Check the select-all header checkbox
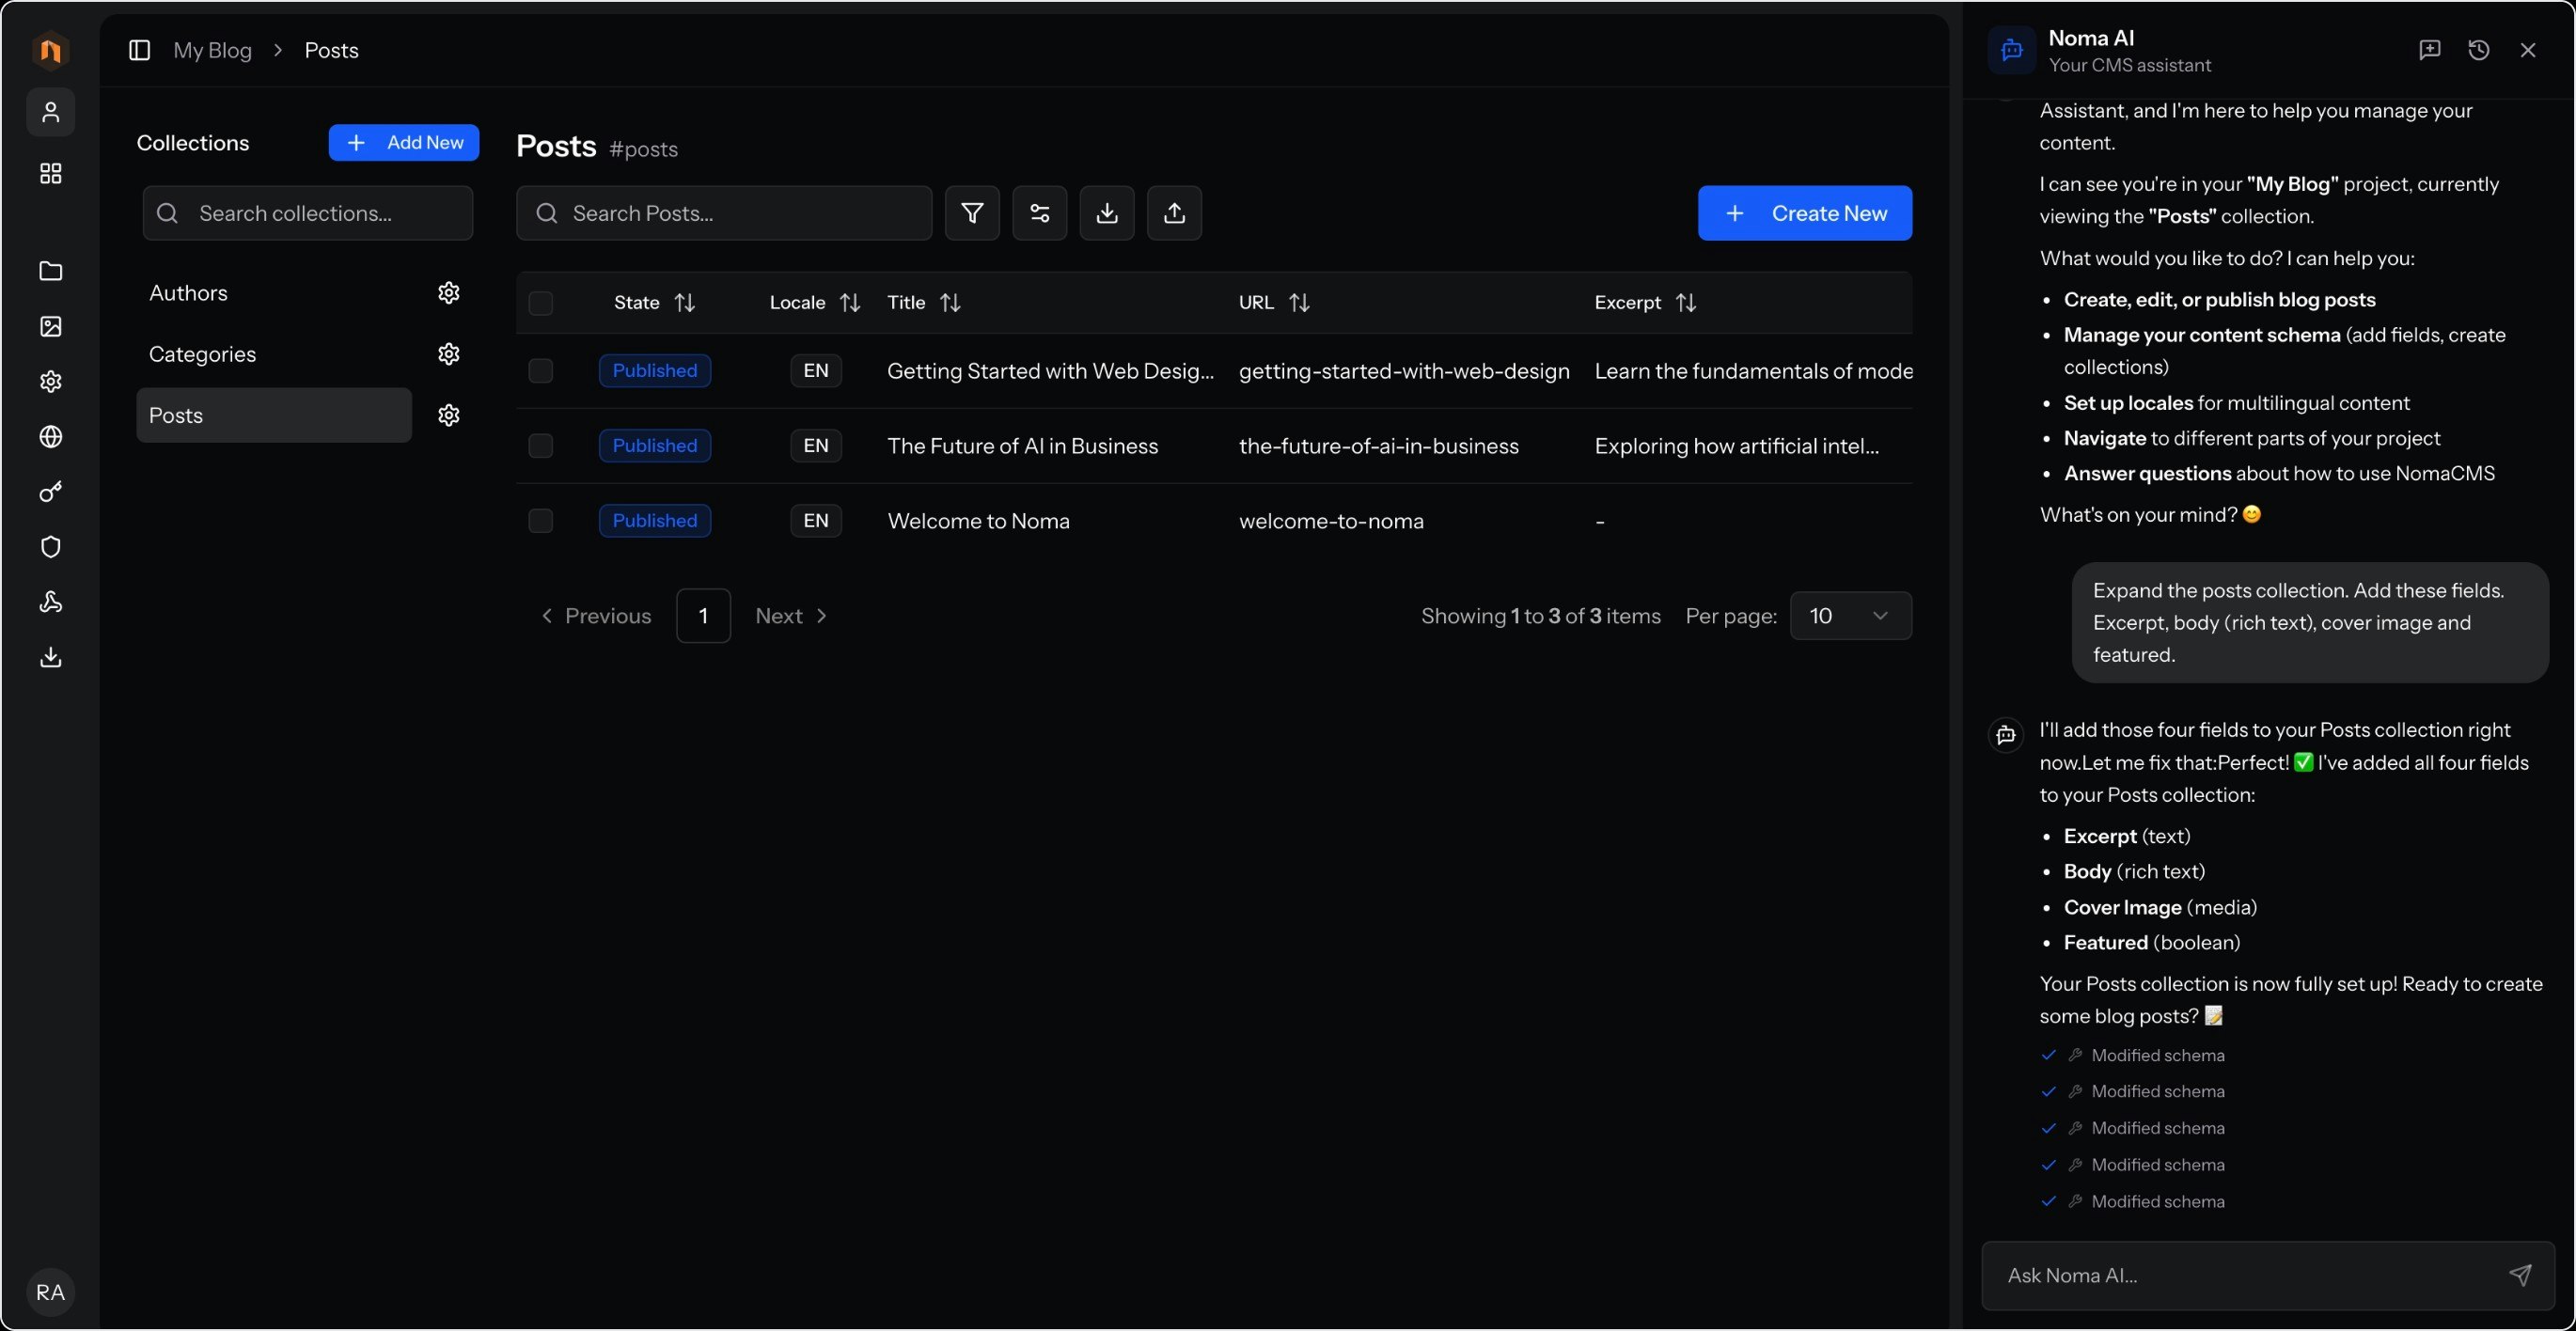 coord(540,303)
